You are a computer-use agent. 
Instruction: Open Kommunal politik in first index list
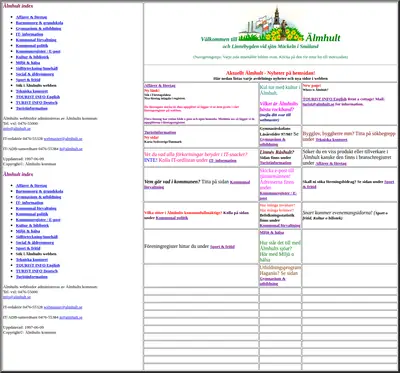click(x=32, y=45)
